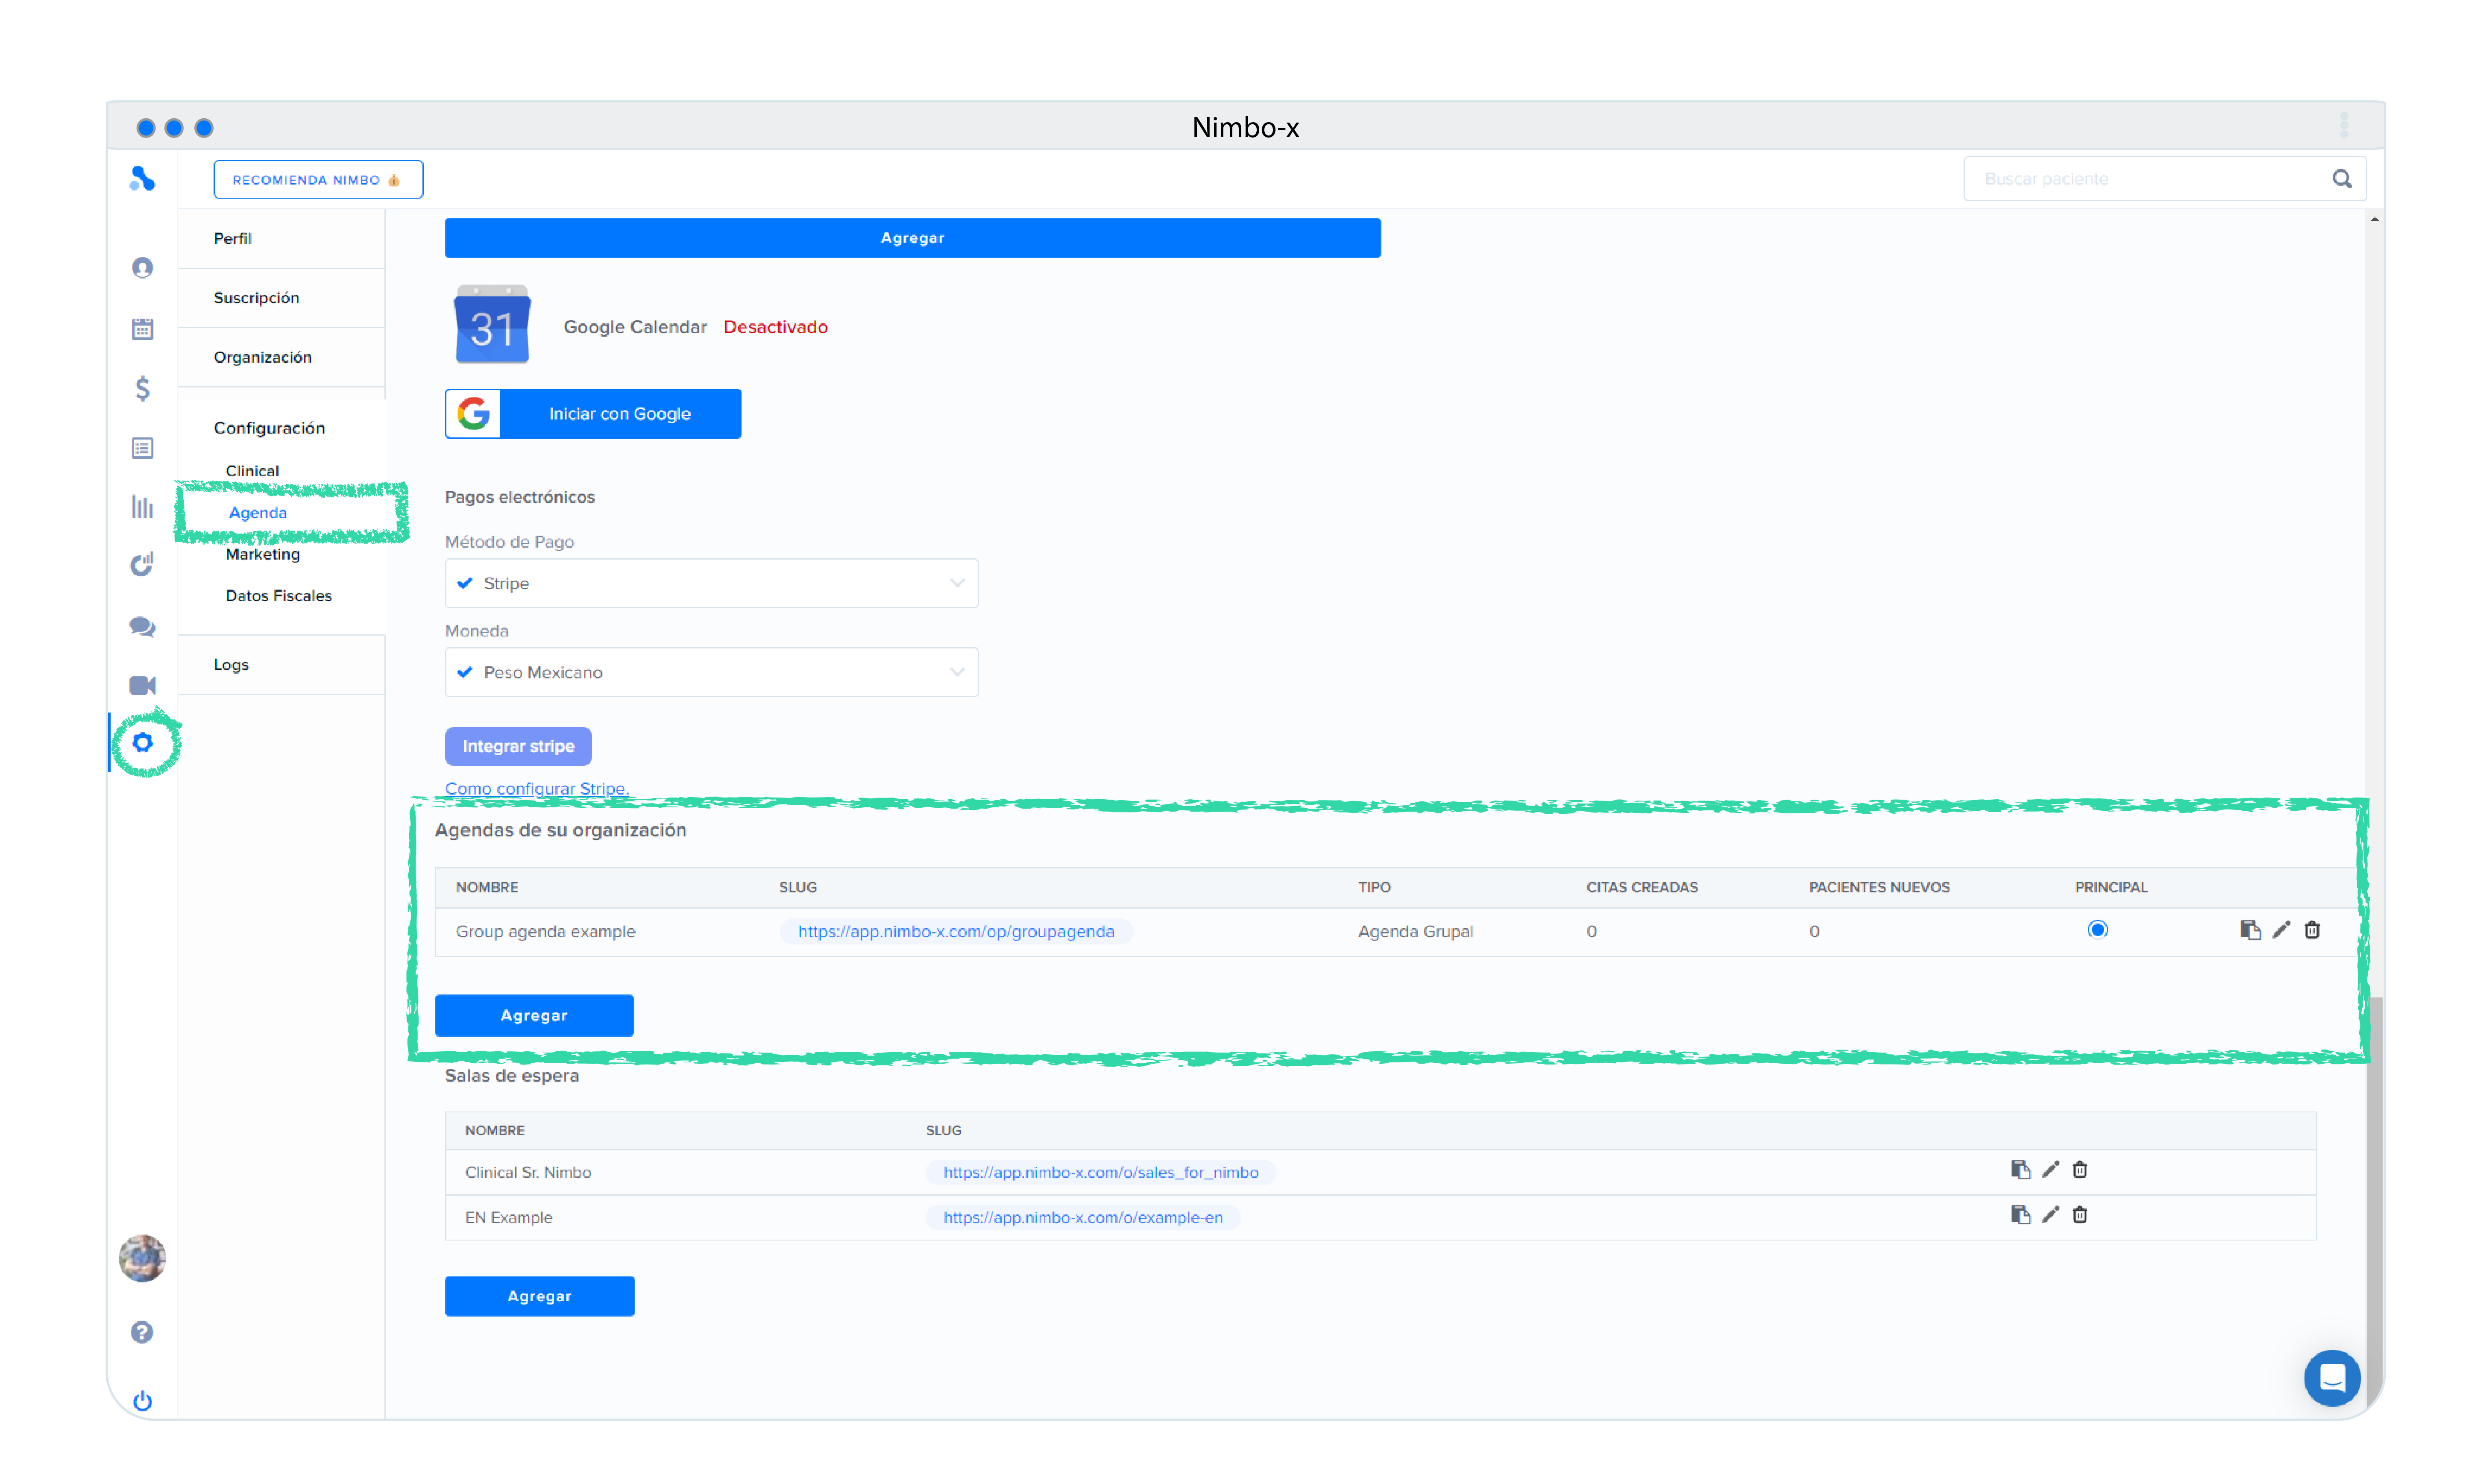2492x1484 pixels.
Task: Expand the Moneda Peso Mexicano dropdown
Action: (711, 672)
